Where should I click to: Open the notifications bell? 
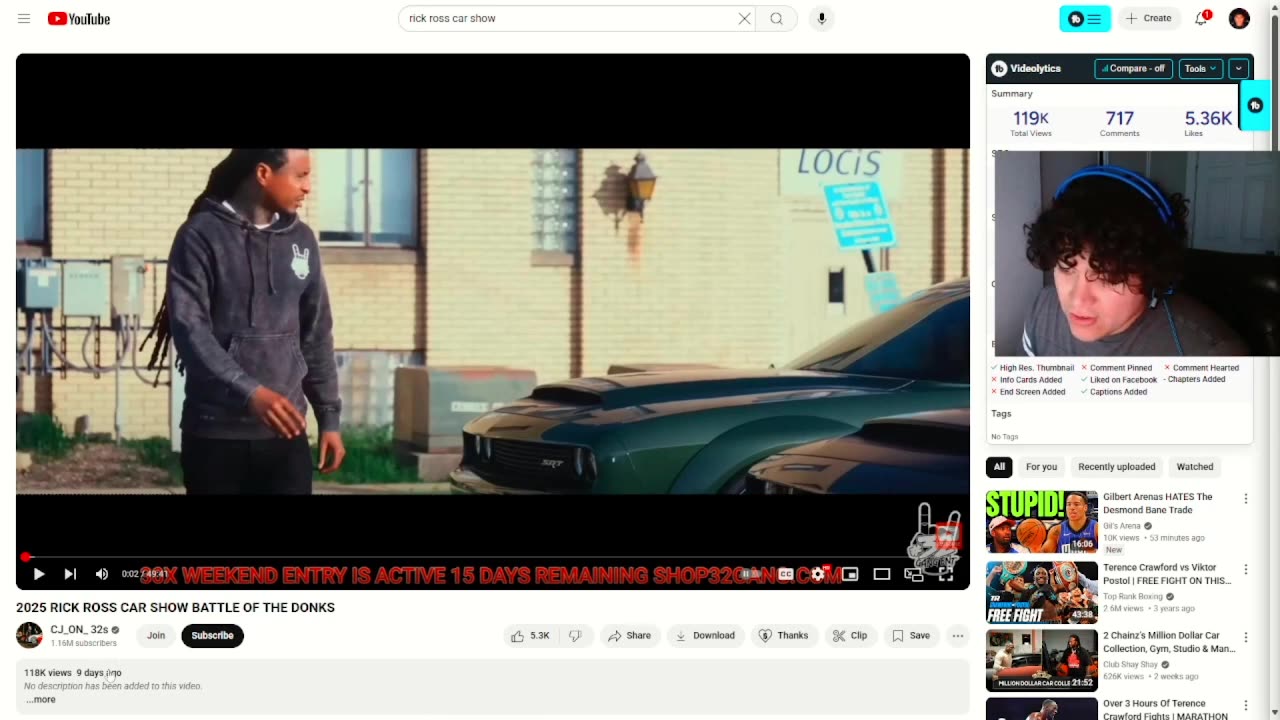(1202, 19)
